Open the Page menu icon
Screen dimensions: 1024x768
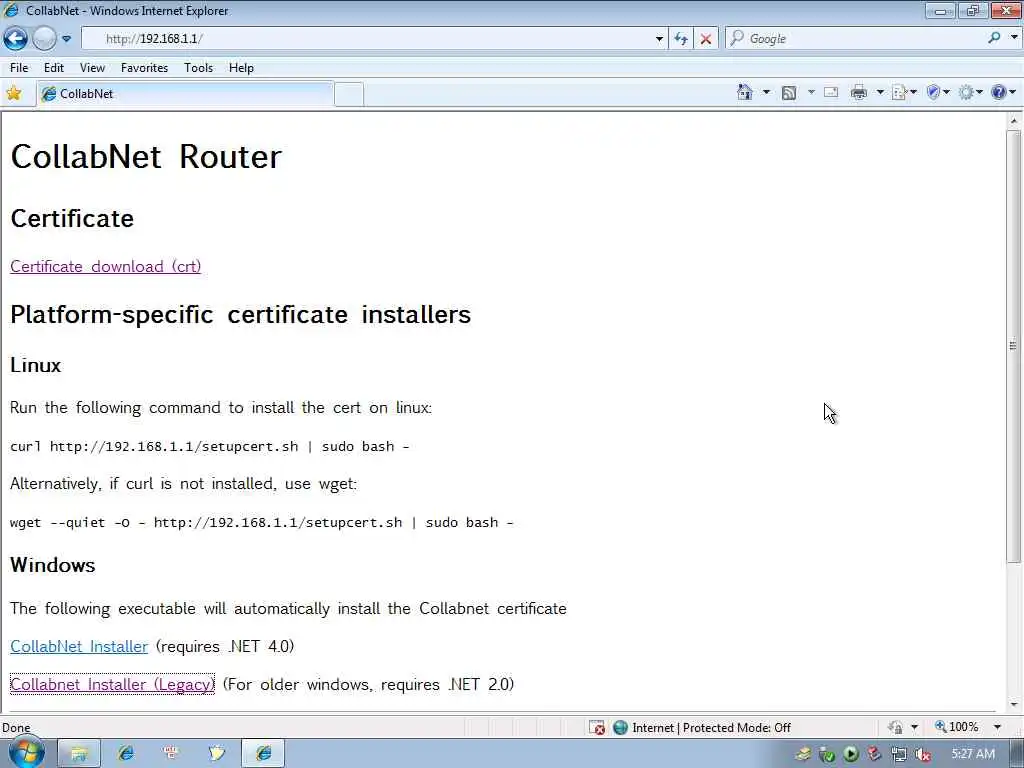tap(904, 93)
